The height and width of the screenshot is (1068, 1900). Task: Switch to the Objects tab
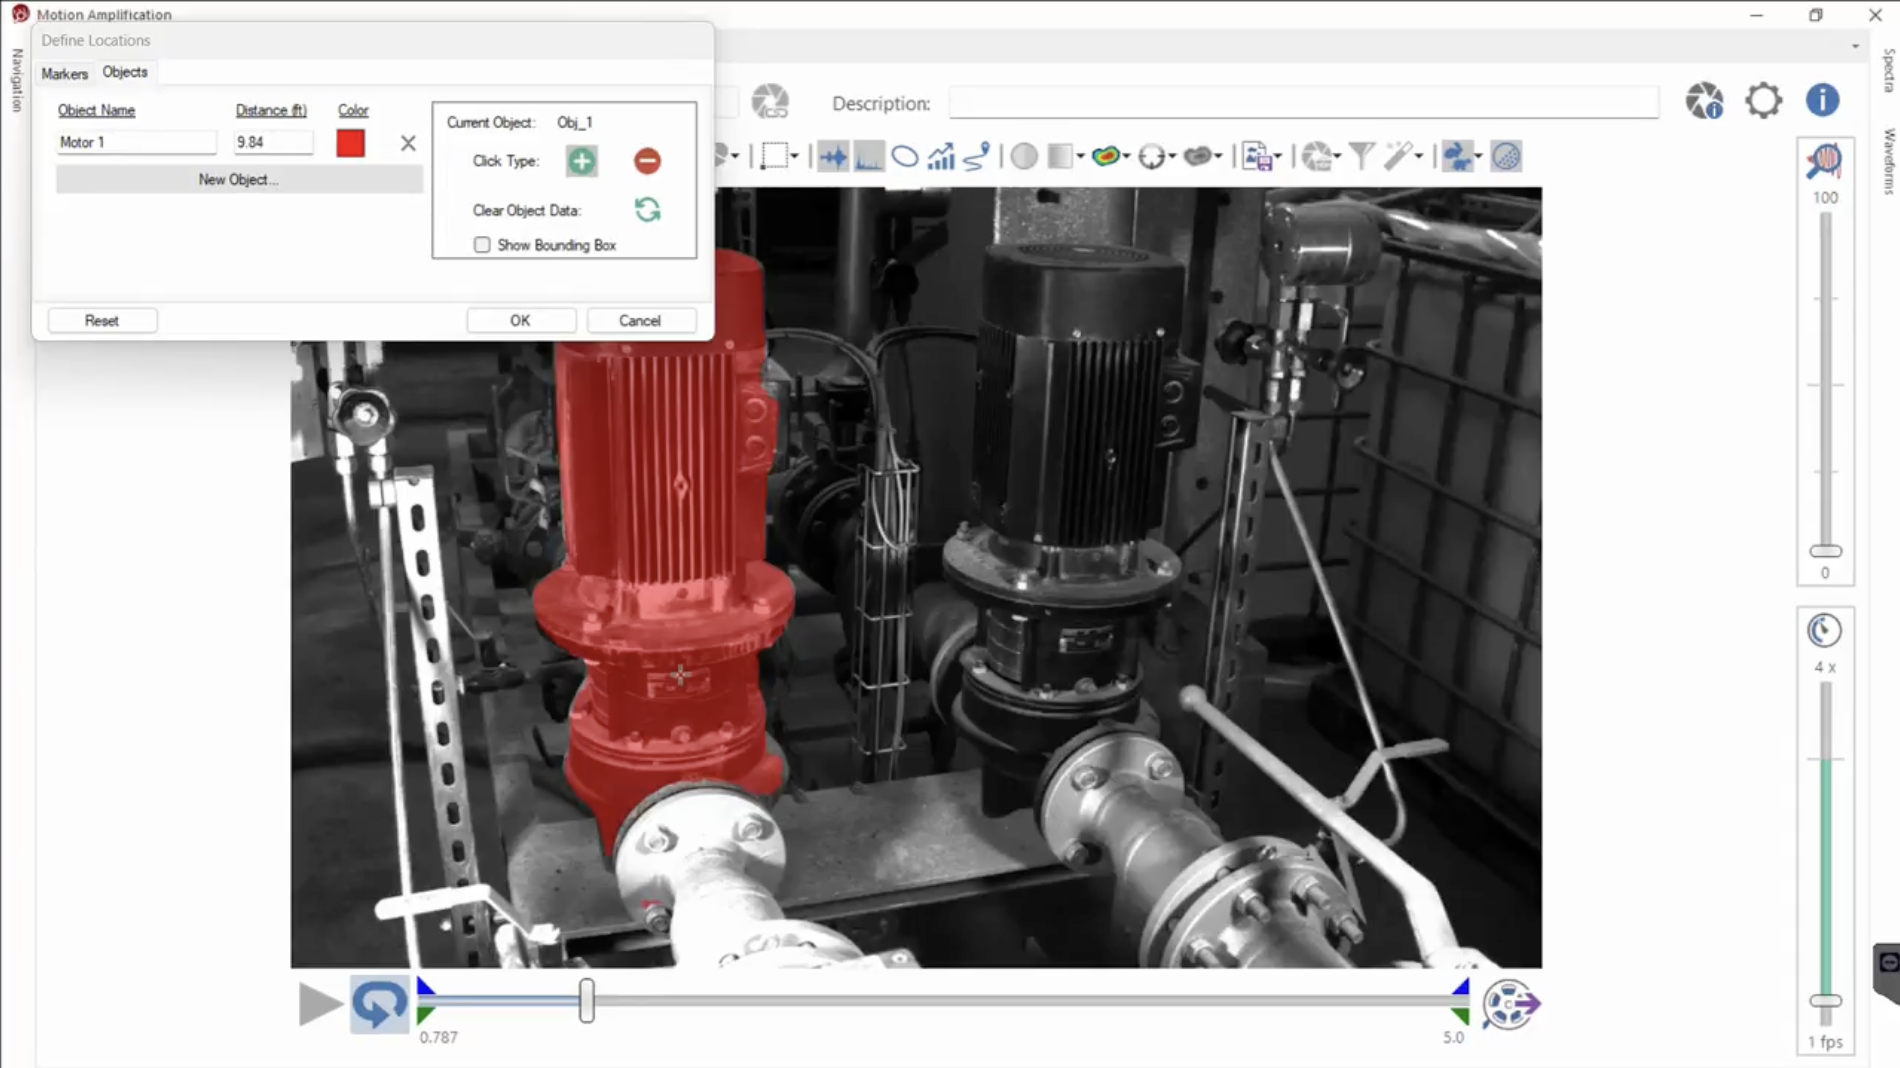pyautogui.click(x=125, y=72)
